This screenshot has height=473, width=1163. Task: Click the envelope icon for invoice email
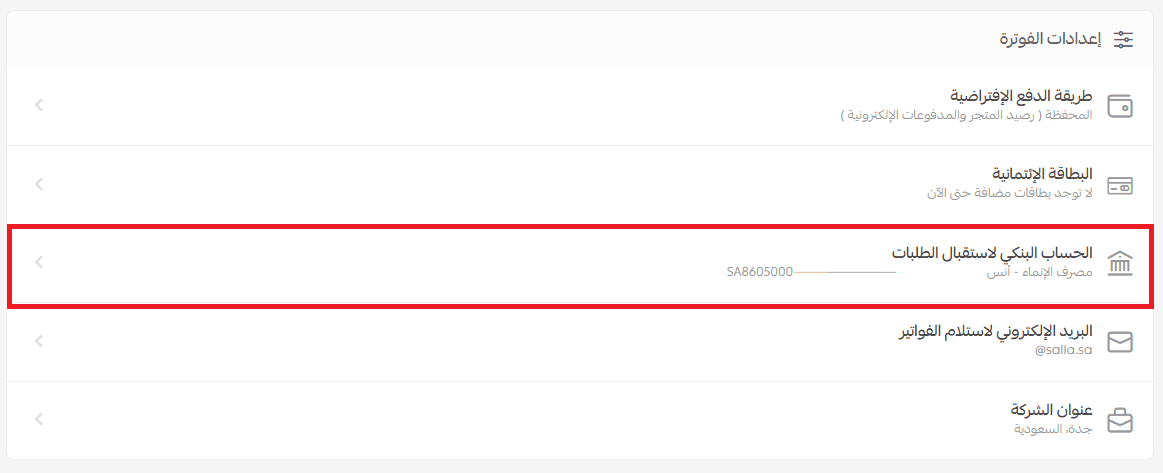coord(1120,343)
